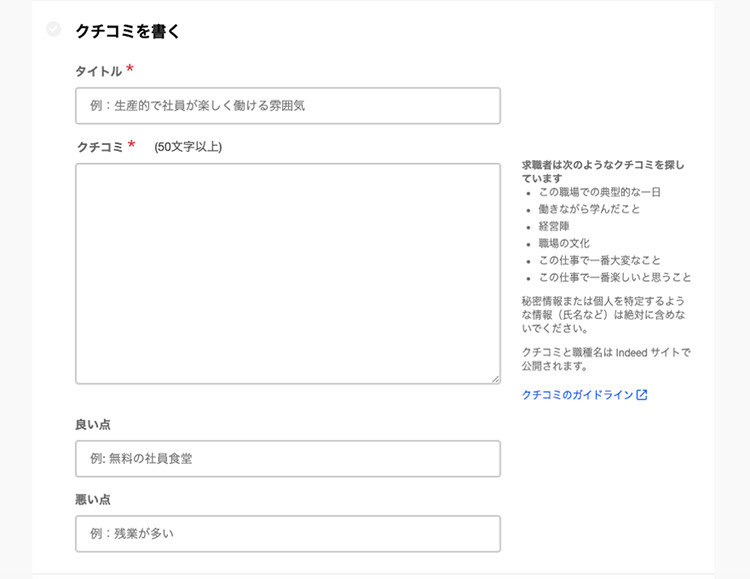750x579 pixels.
Task: Click the タイトル field label
Action: pos(98,71)
